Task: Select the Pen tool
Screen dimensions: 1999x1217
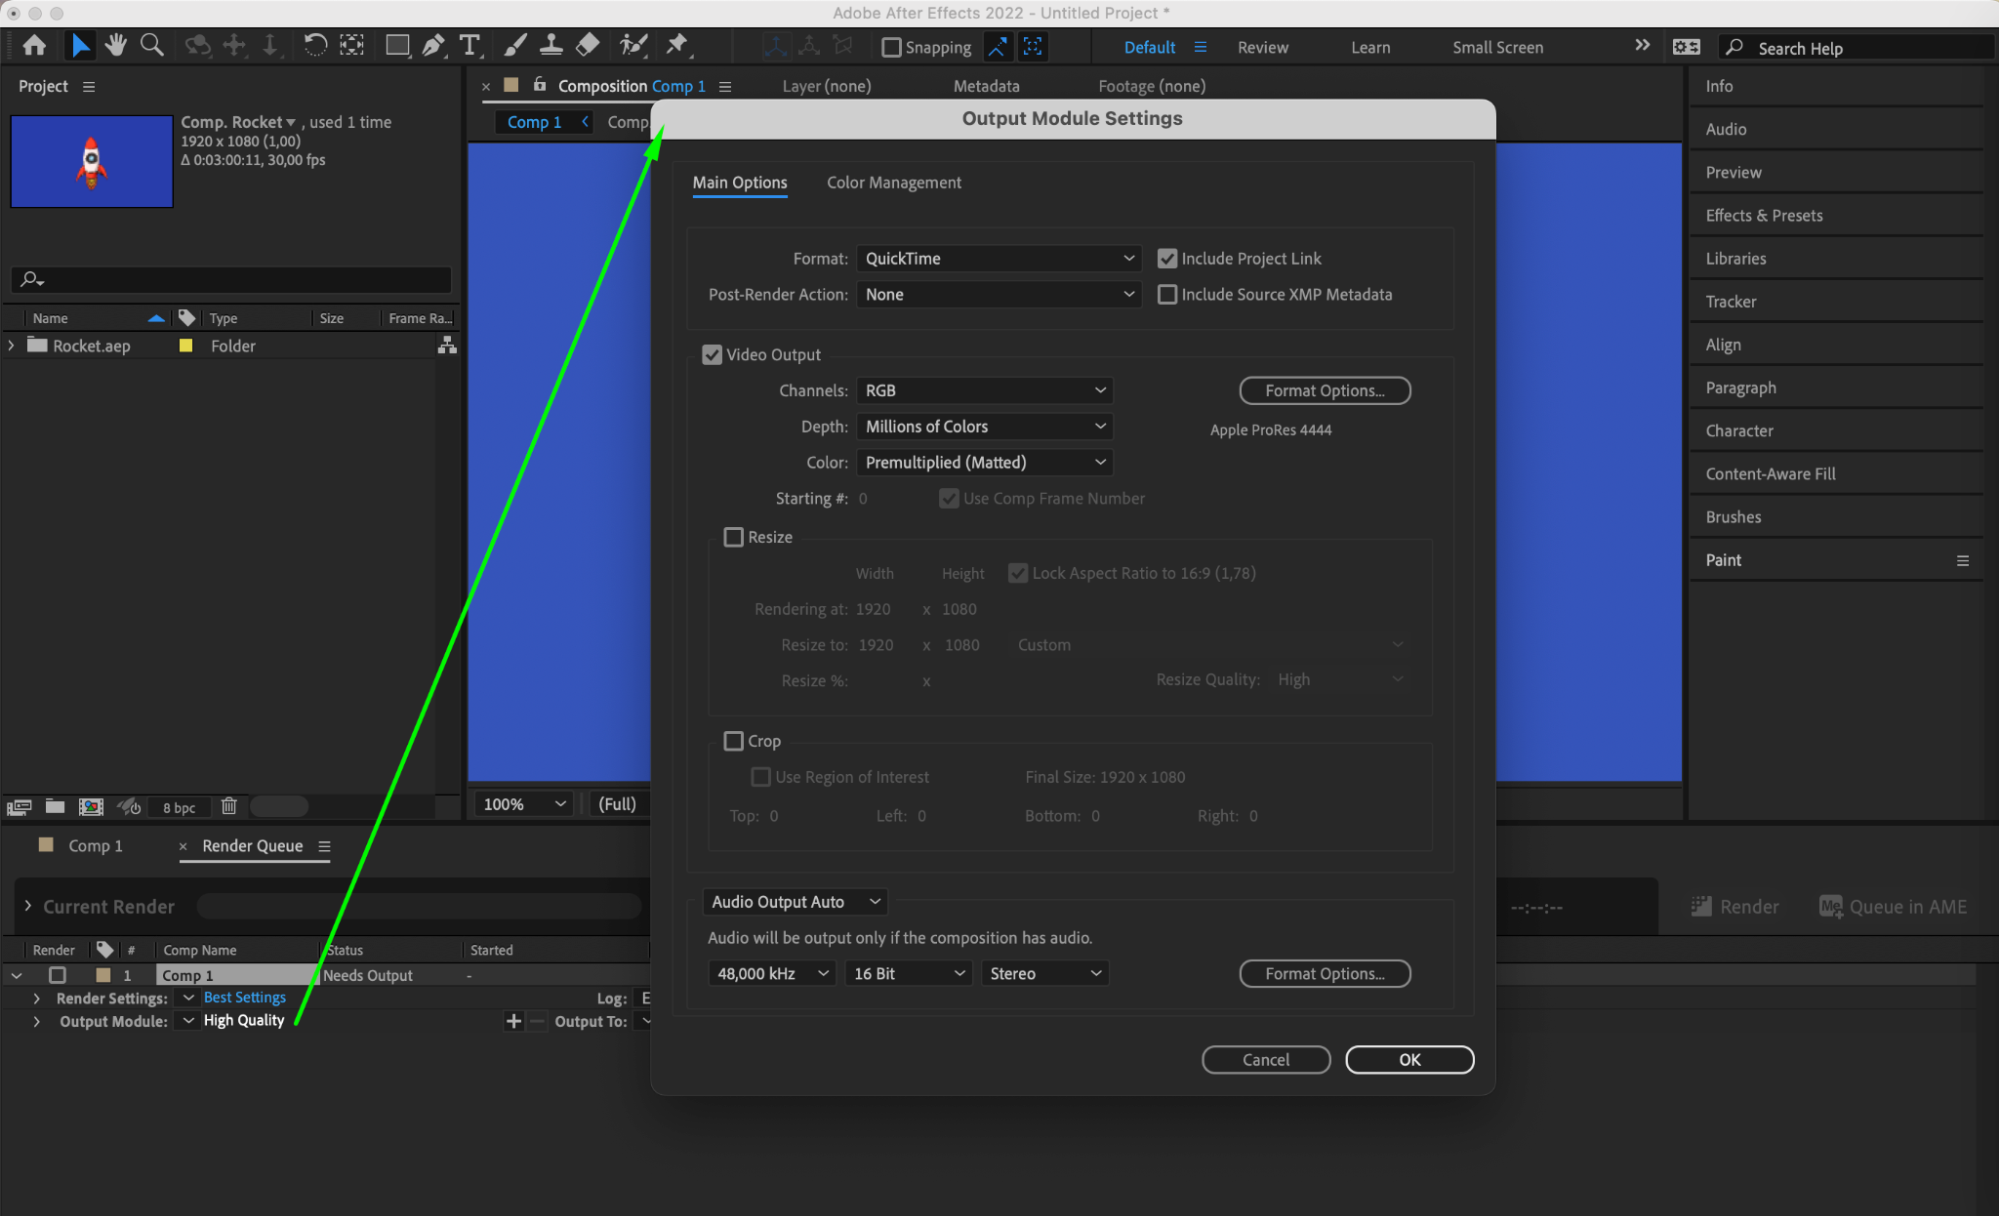Action: click(433, 45)
